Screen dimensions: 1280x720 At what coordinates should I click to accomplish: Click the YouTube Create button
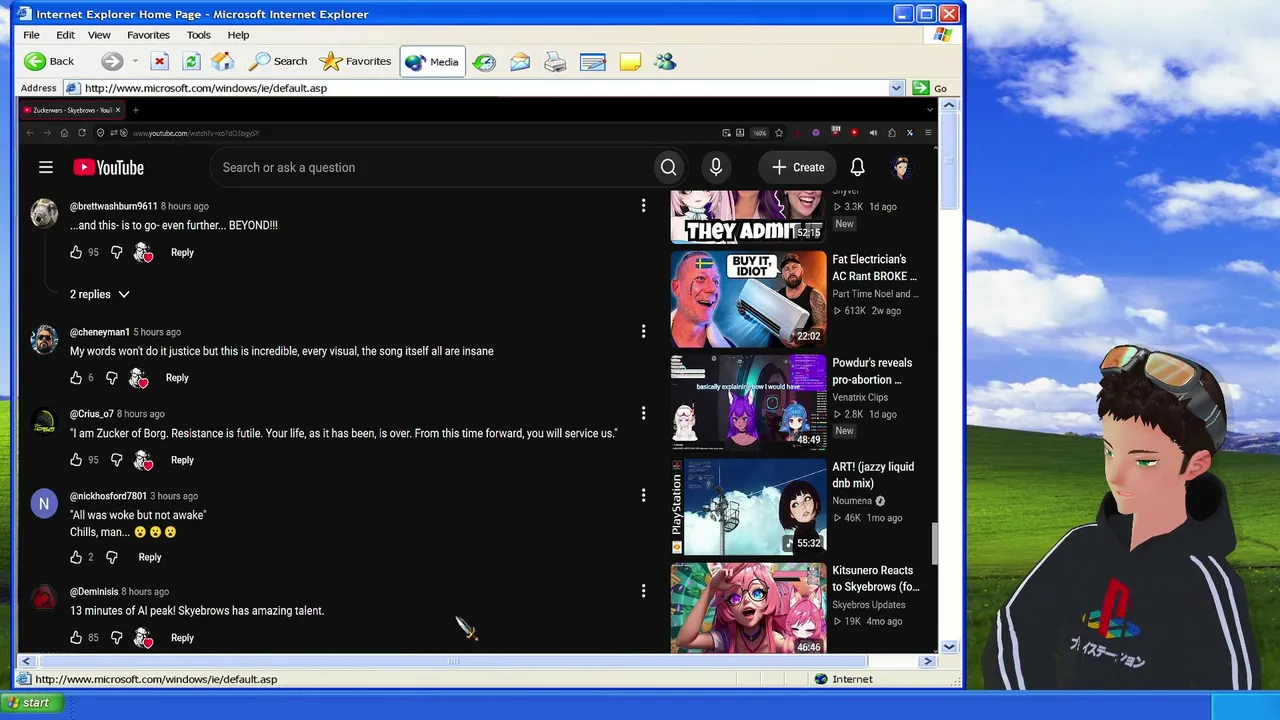coord(797,167)
